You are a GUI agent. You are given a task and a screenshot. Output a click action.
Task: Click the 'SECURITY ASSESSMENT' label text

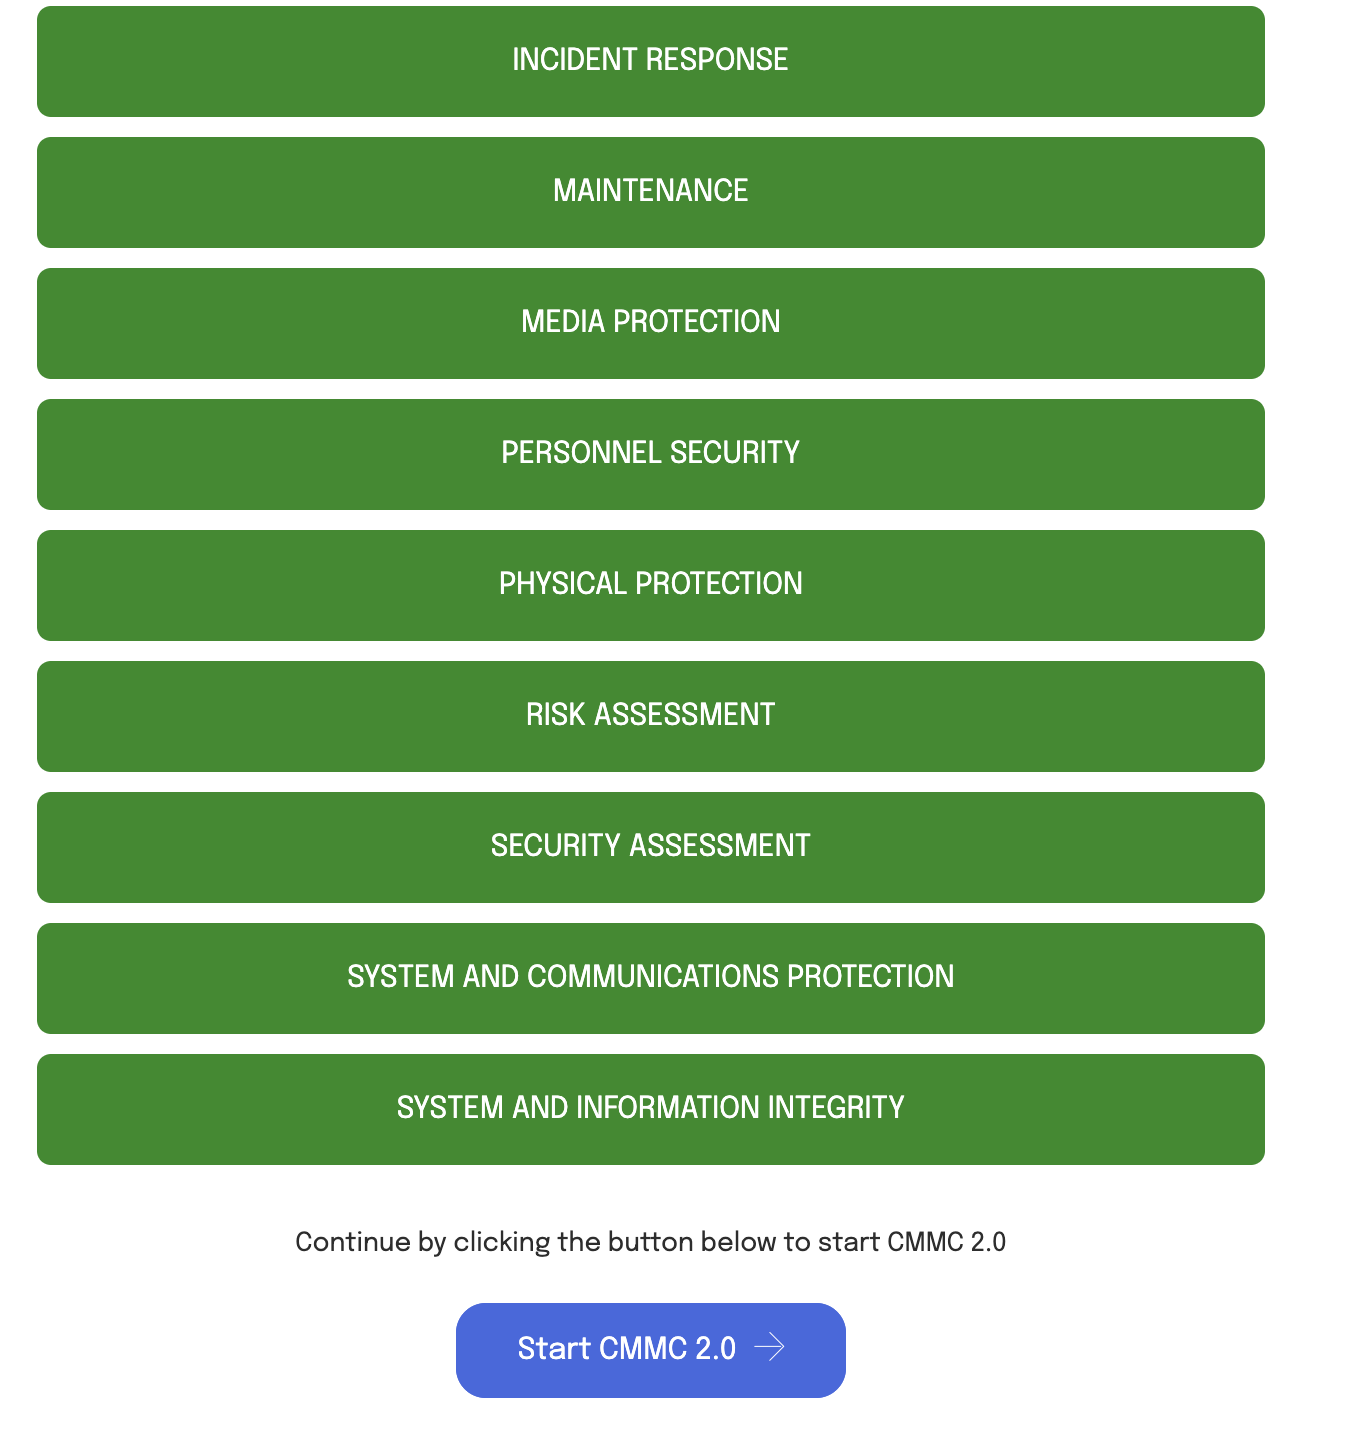(650, 846)
